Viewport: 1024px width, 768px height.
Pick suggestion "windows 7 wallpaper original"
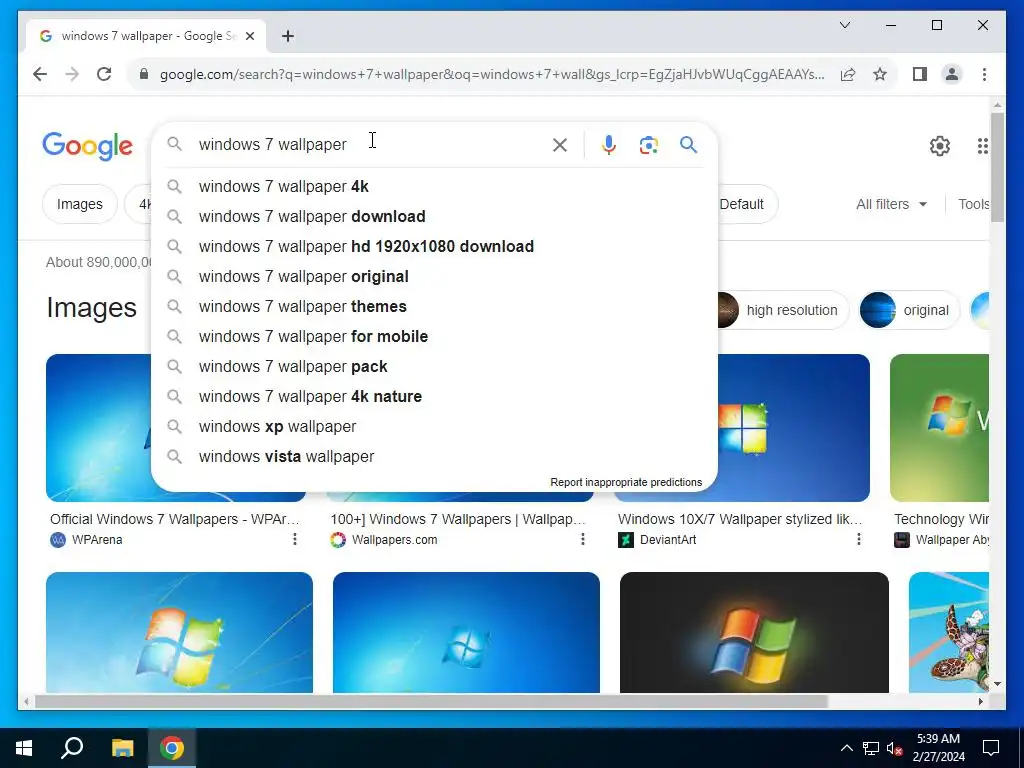pyautogui.click(x=434, y=277)
